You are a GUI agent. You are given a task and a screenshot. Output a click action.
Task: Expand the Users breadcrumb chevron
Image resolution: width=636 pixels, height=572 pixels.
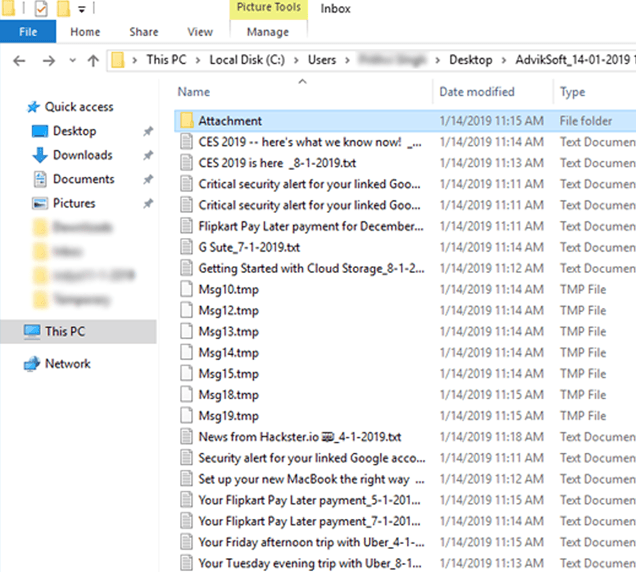[x=347, y=60]
